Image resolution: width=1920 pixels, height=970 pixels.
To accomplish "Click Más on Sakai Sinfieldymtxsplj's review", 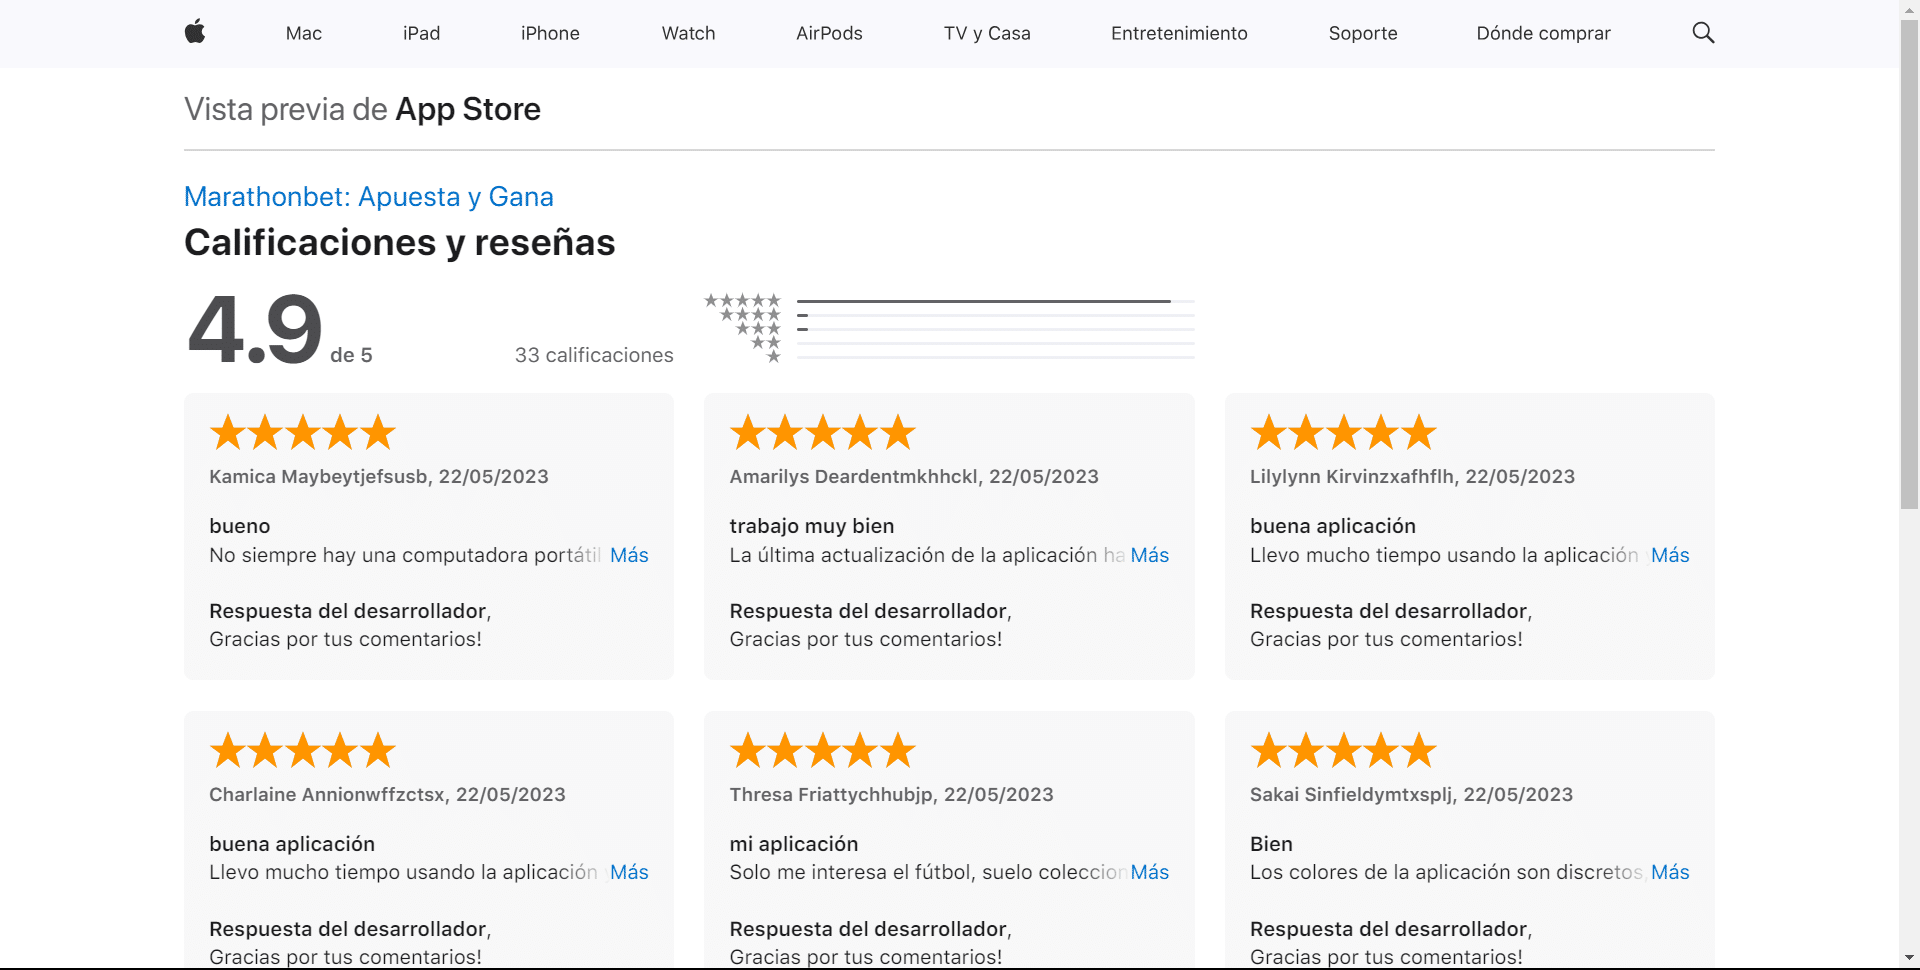I will (1669, 872).
